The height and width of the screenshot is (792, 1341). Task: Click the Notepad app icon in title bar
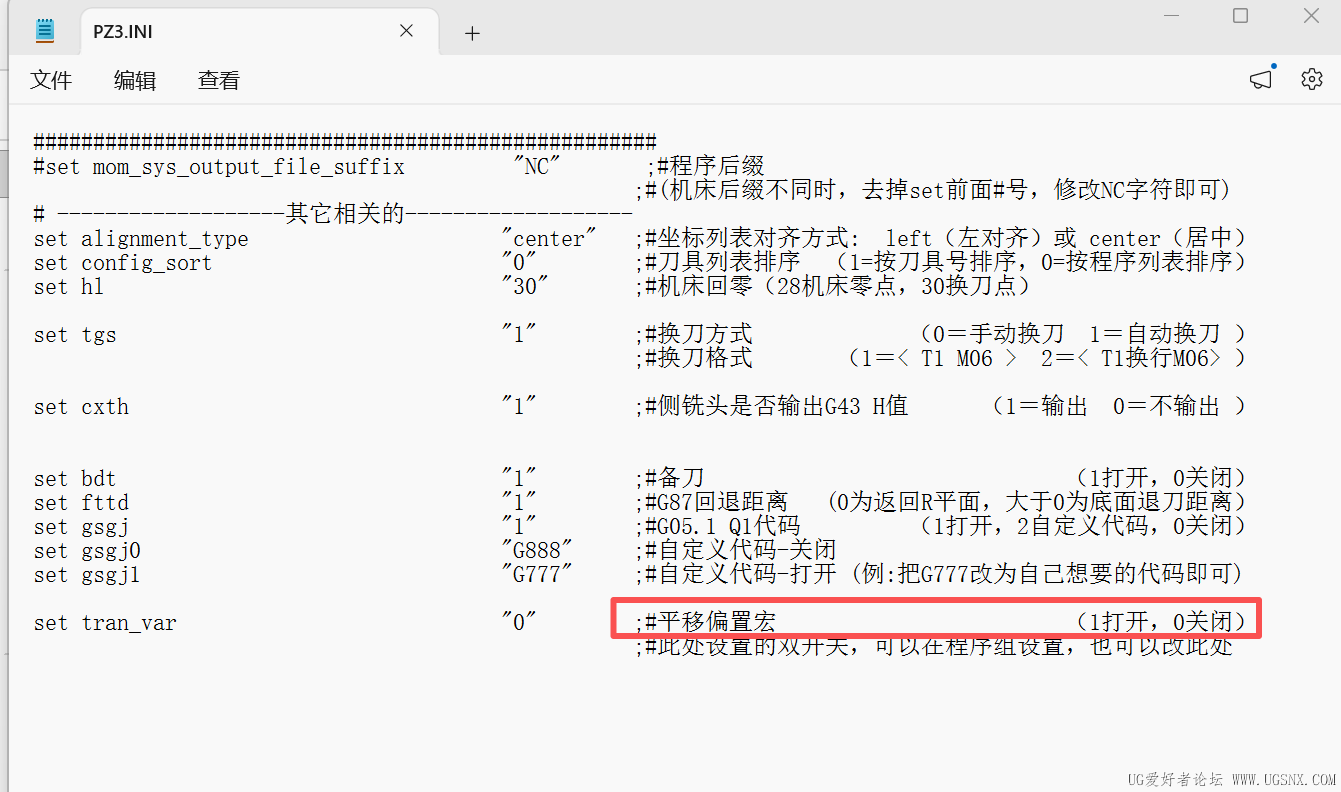pyautogui.click(x=45, y=31)
